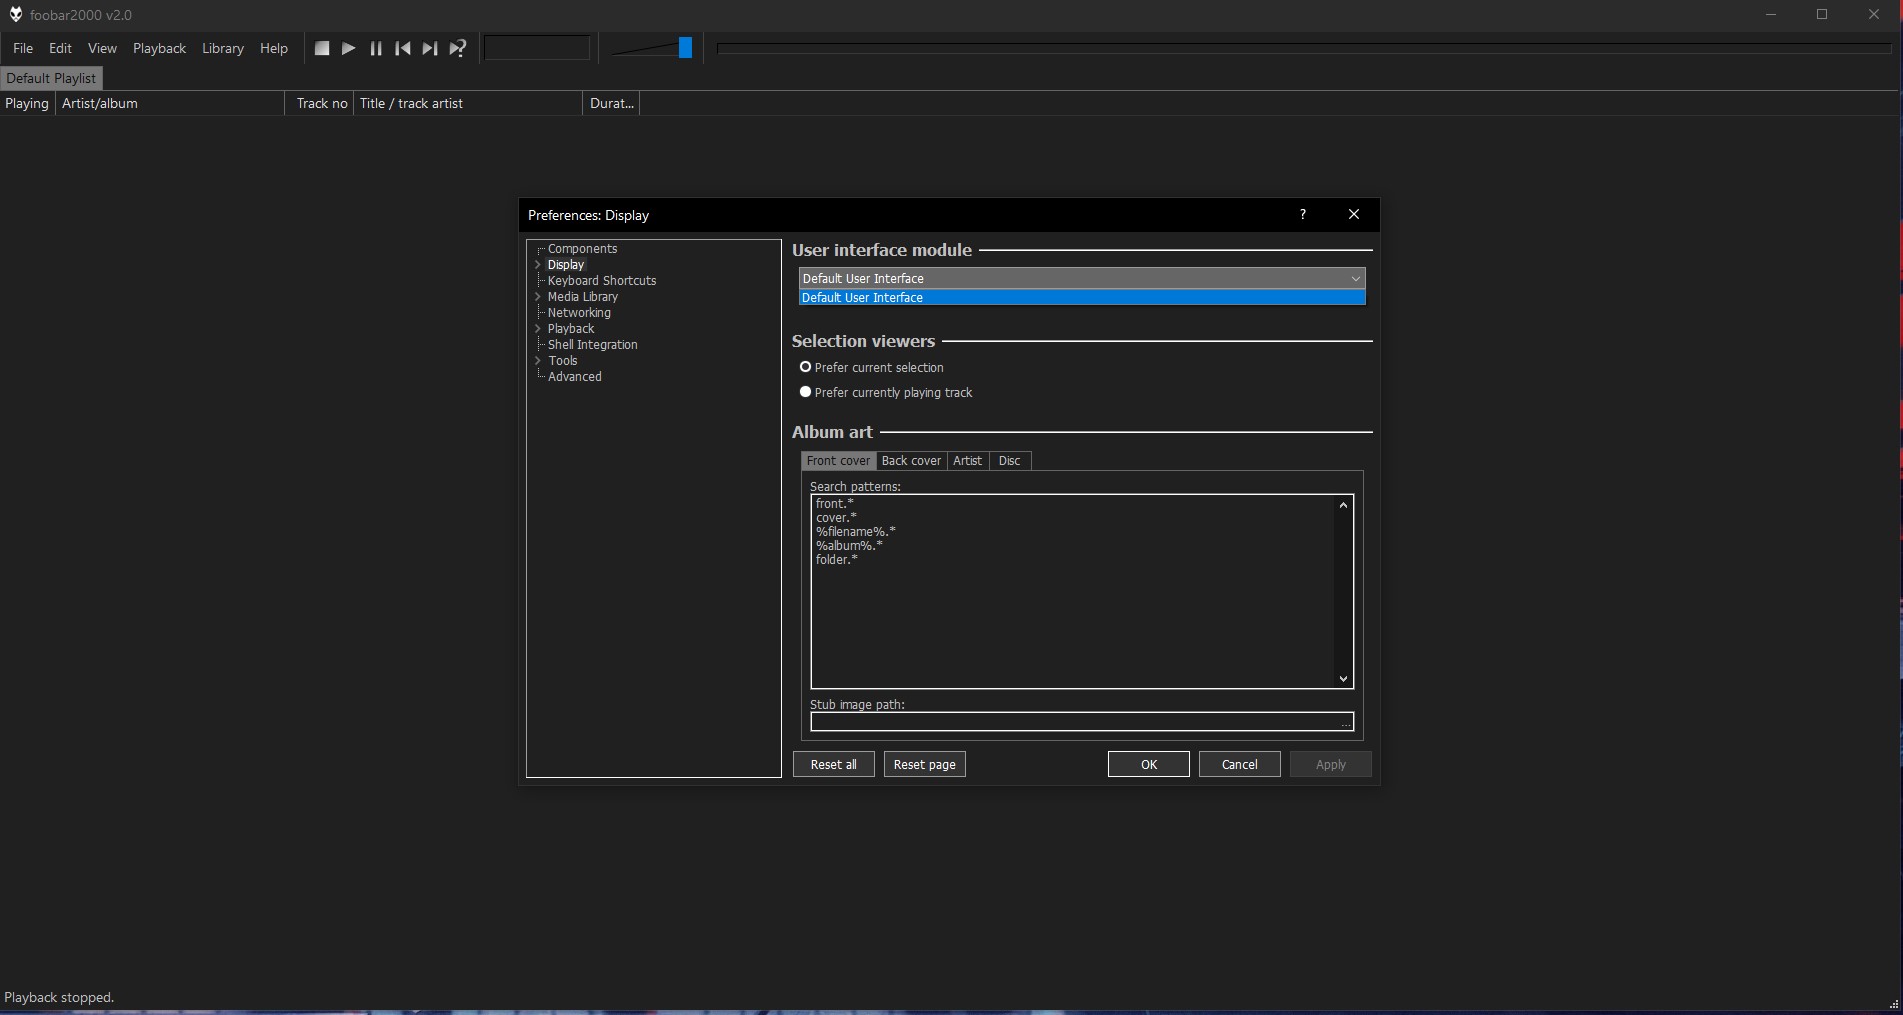Image resolution: width=1903 pixels, height=1015 pixels.
Task: Click the random/playback order icon
Action: 457,48
